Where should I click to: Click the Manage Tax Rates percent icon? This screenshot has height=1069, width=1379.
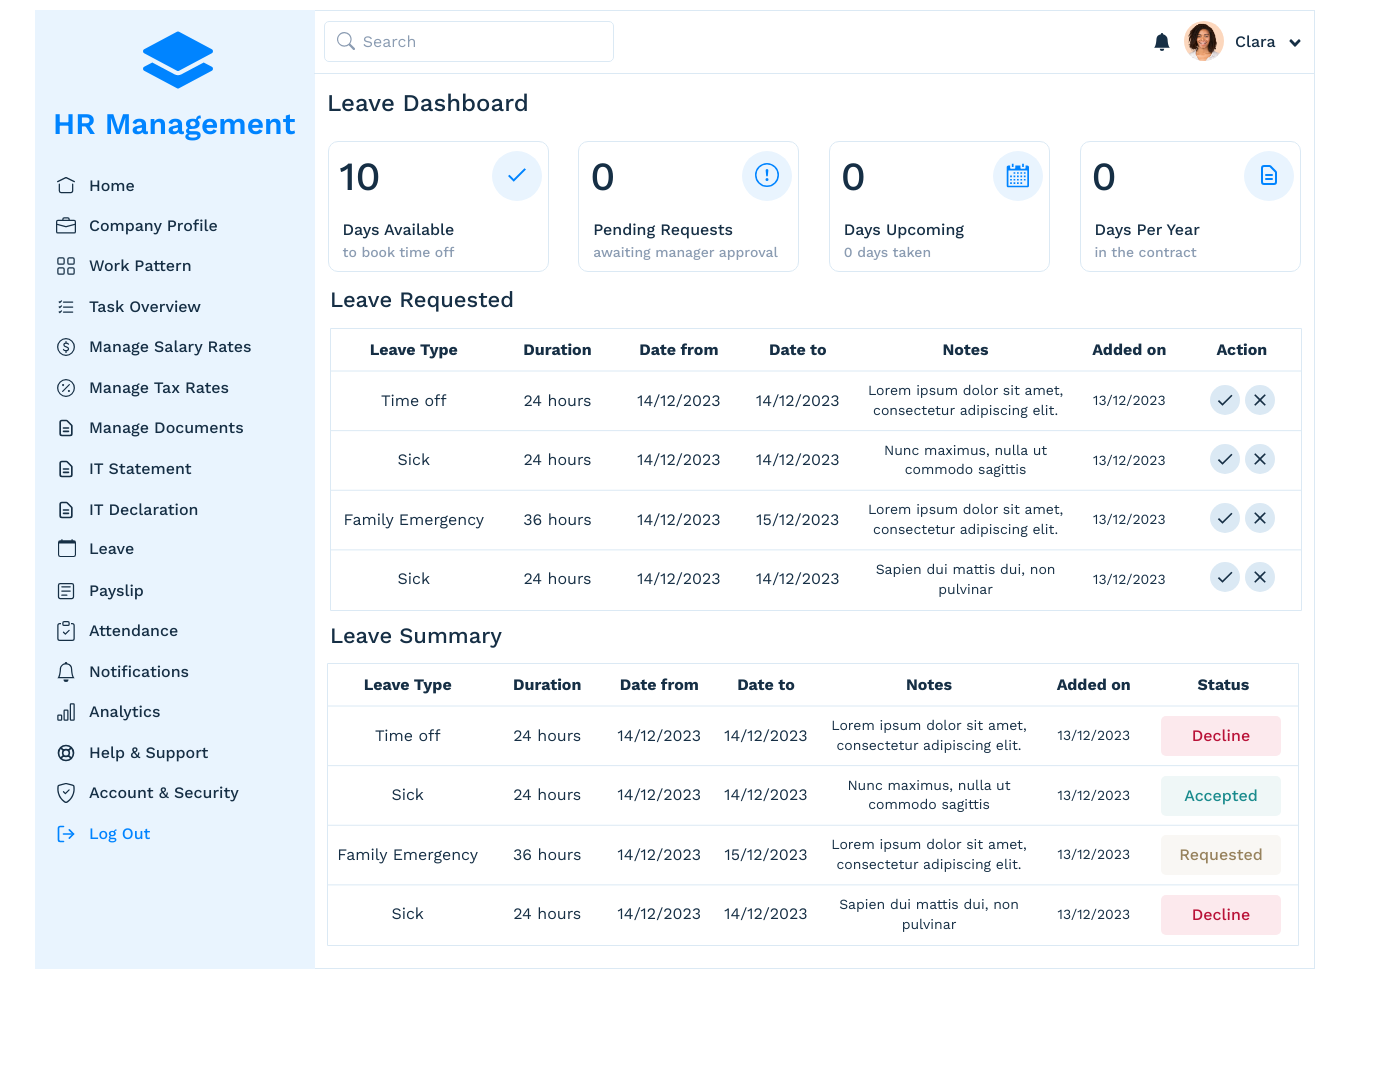(x=66, y=388)
